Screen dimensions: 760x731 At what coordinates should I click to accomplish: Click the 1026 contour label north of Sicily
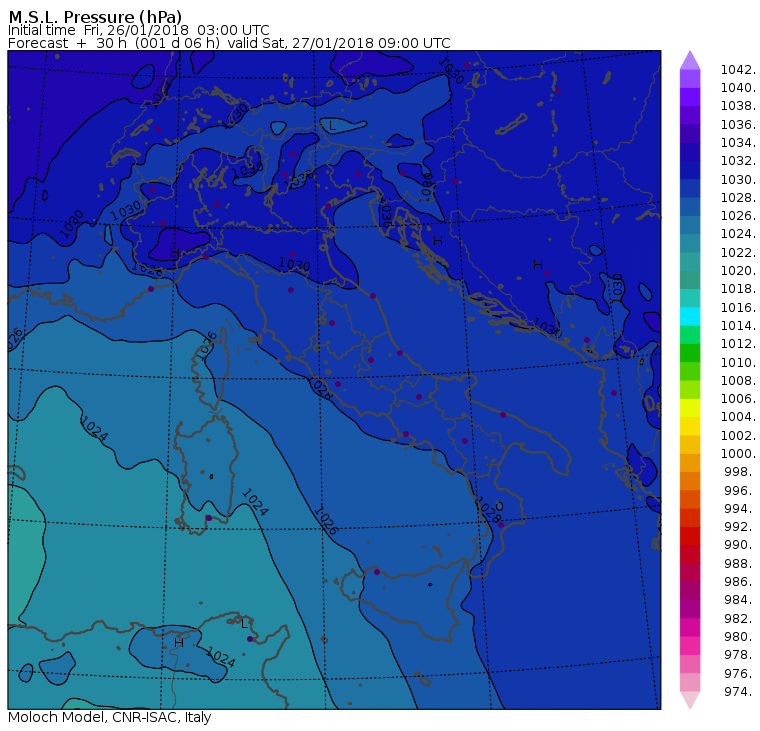tap(325, 521)
